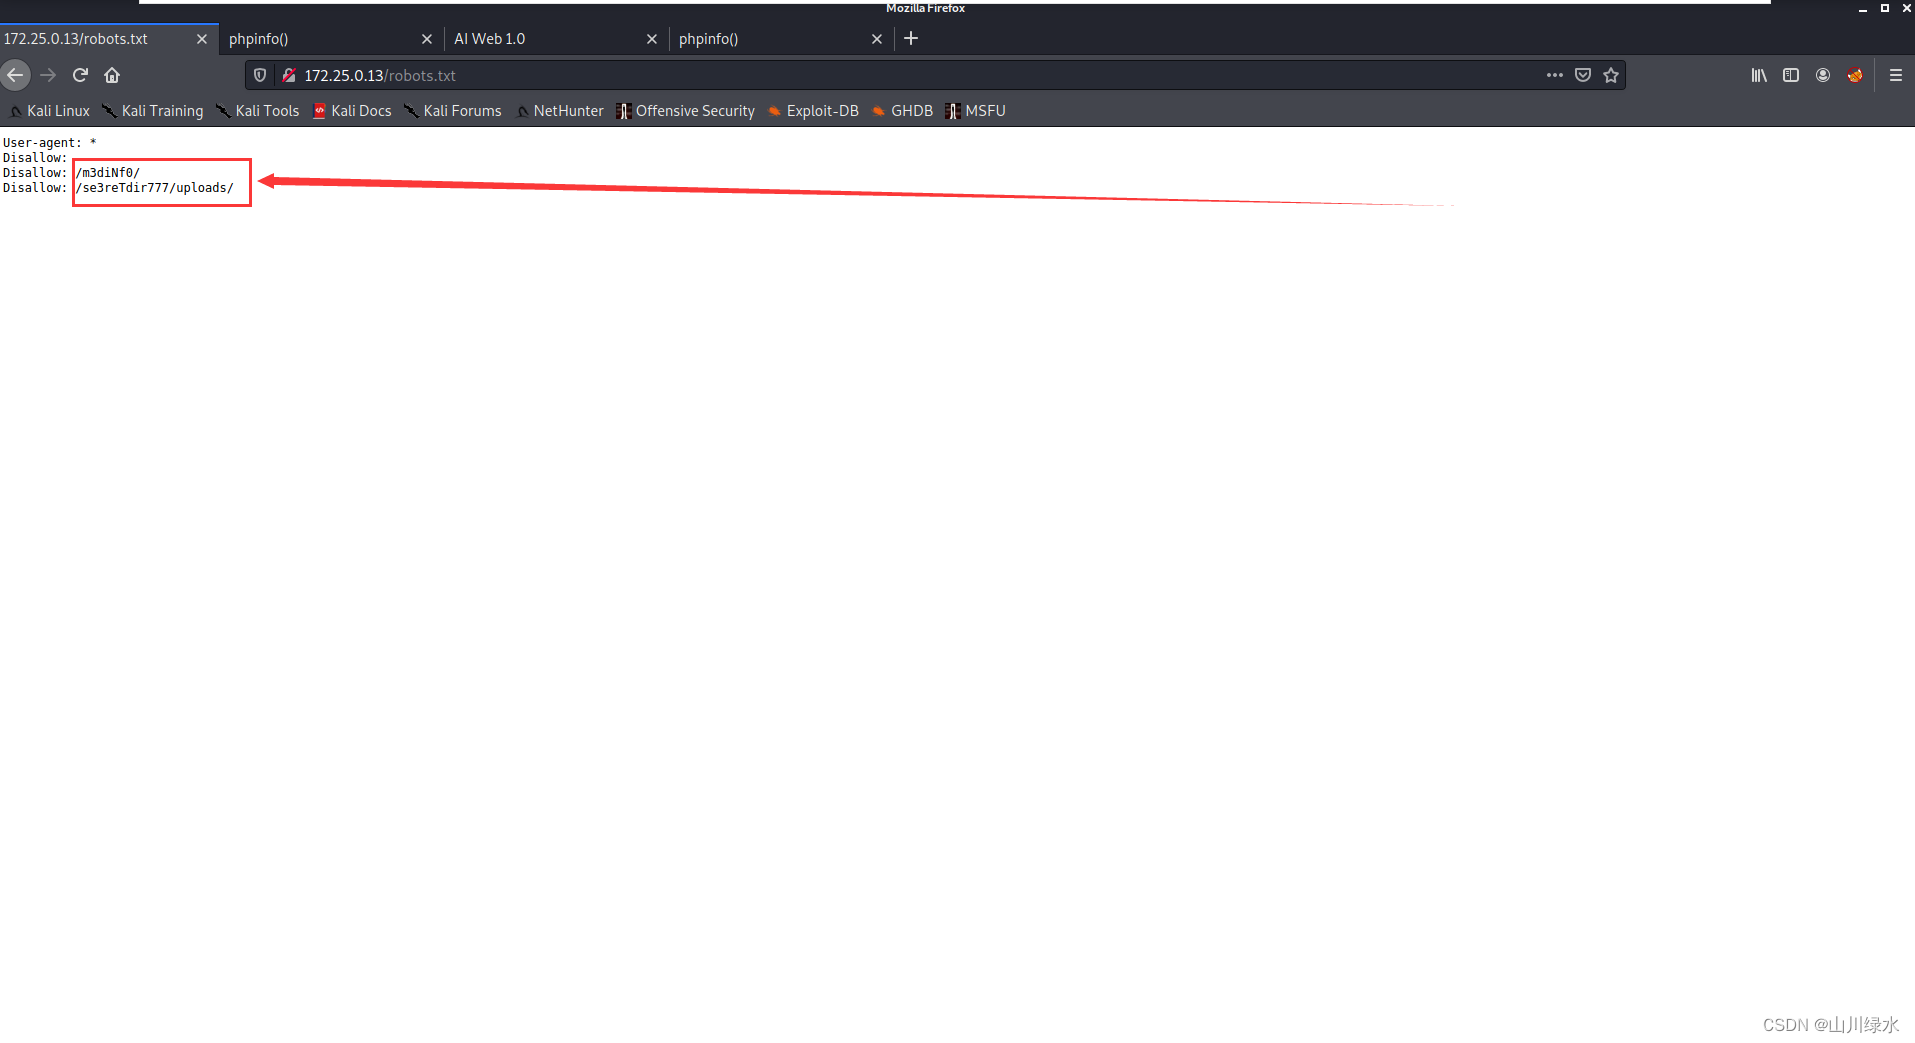Open a new tab
This screenshot has height=1043, width=1915.
pyautogui.click(x=911, y=38)
